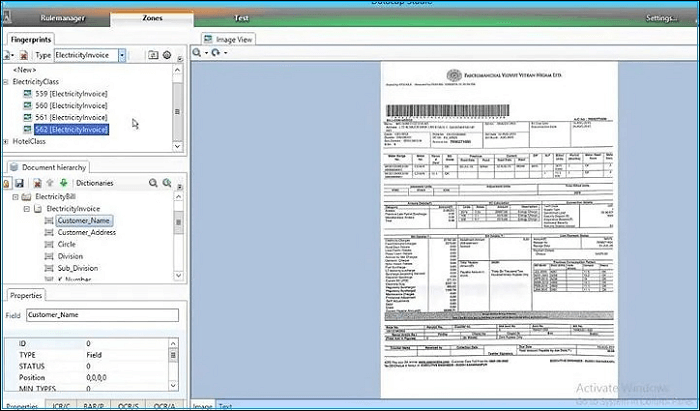Select the Sub_Division field

click(78, 268)
